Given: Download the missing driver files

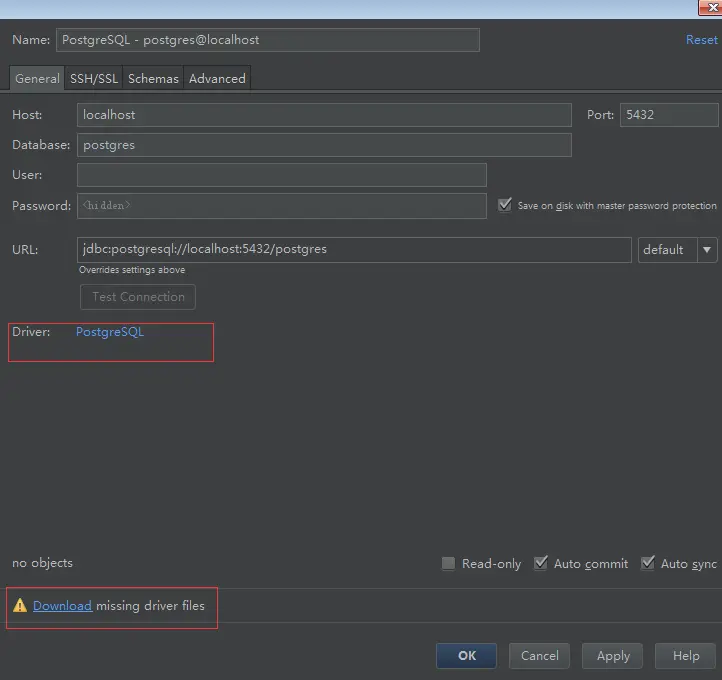Looking at the screenshot, I should pyautogui.click(x=62, y=605).
